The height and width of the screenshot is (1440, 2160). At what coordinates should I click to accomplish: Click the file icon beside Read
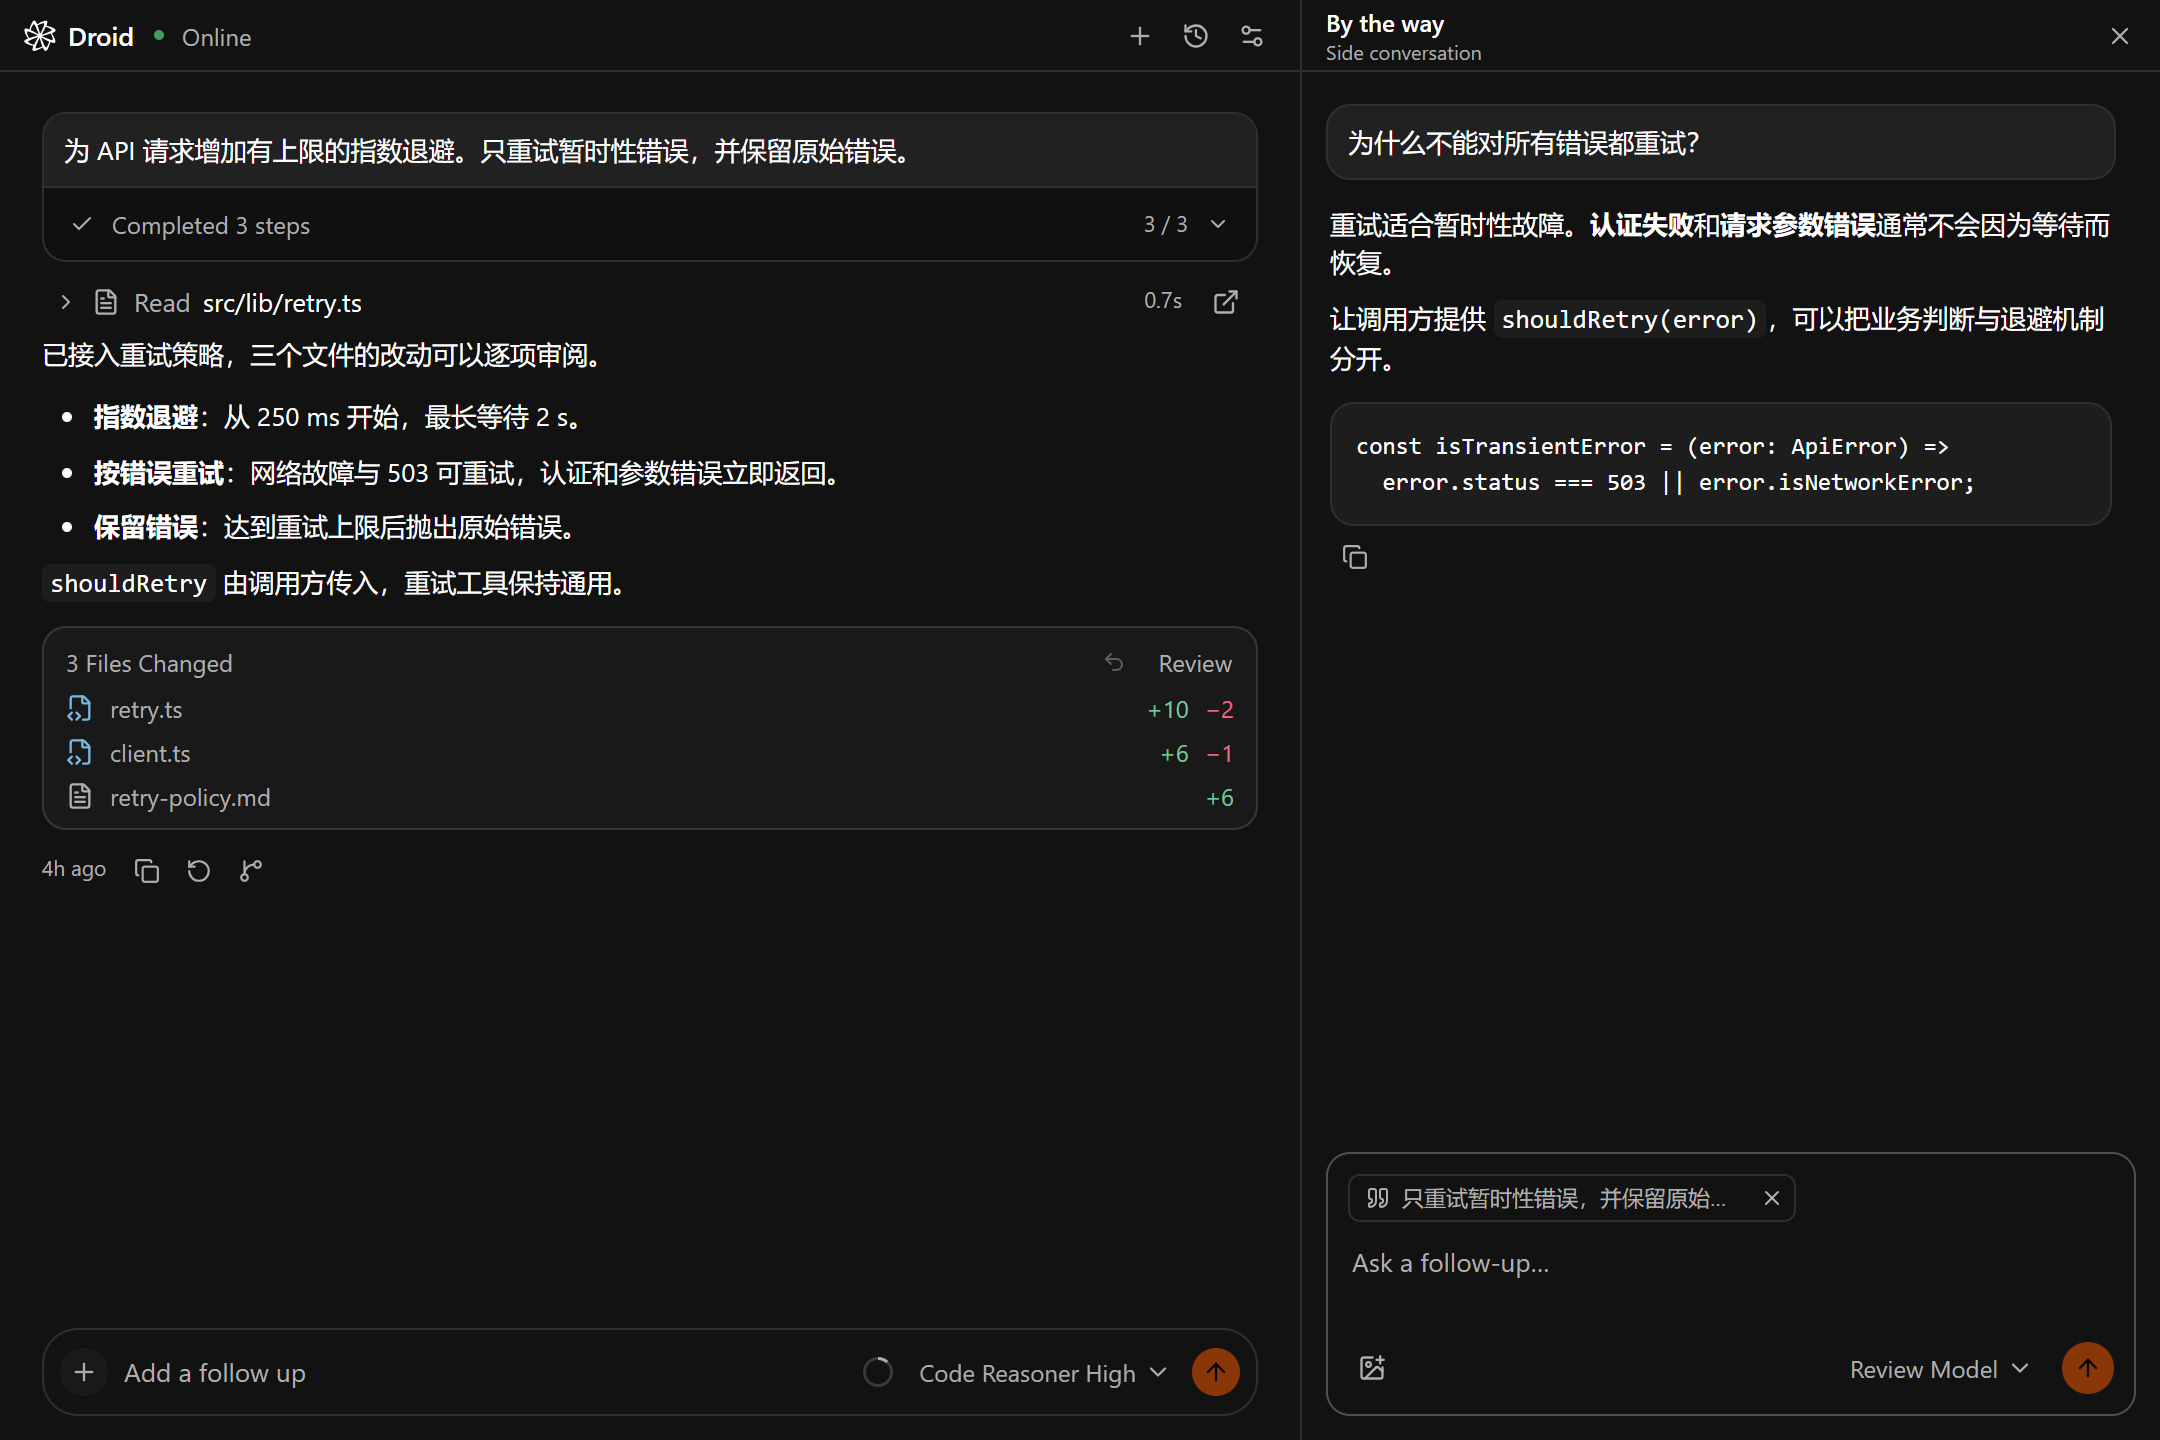[x=106, y=302]
